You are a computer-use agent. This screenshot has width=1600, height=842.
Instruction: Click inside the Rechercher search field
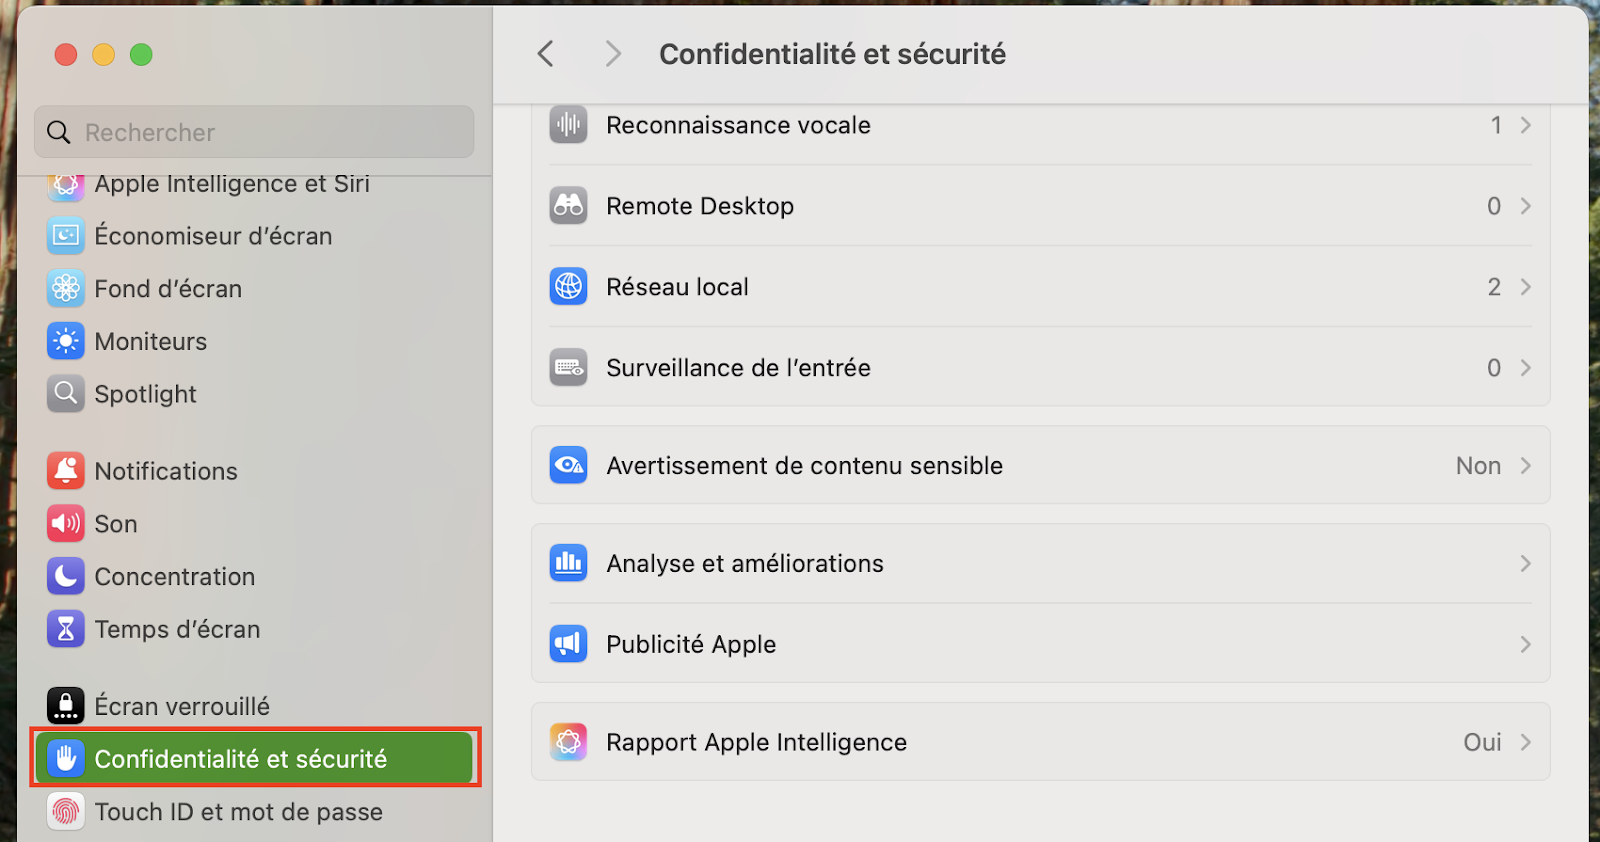click(254, 131)
